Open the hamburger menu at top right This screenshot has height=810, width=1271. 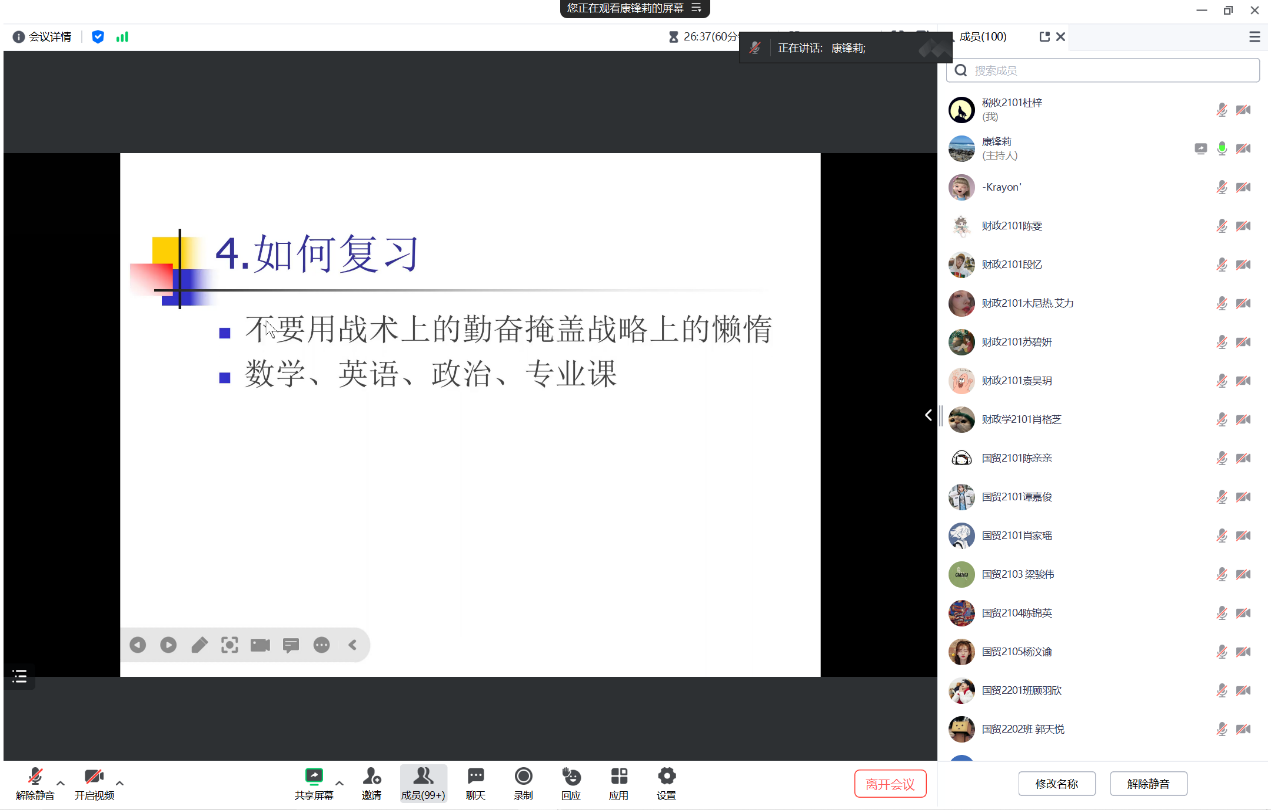[1254, 37]
